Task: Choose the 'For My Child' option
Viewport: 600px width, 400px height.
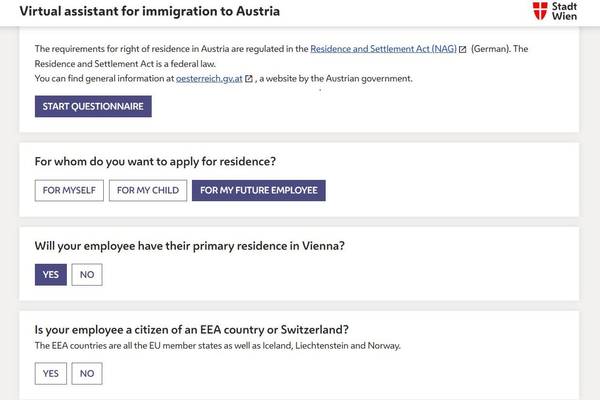Action: 148,191
